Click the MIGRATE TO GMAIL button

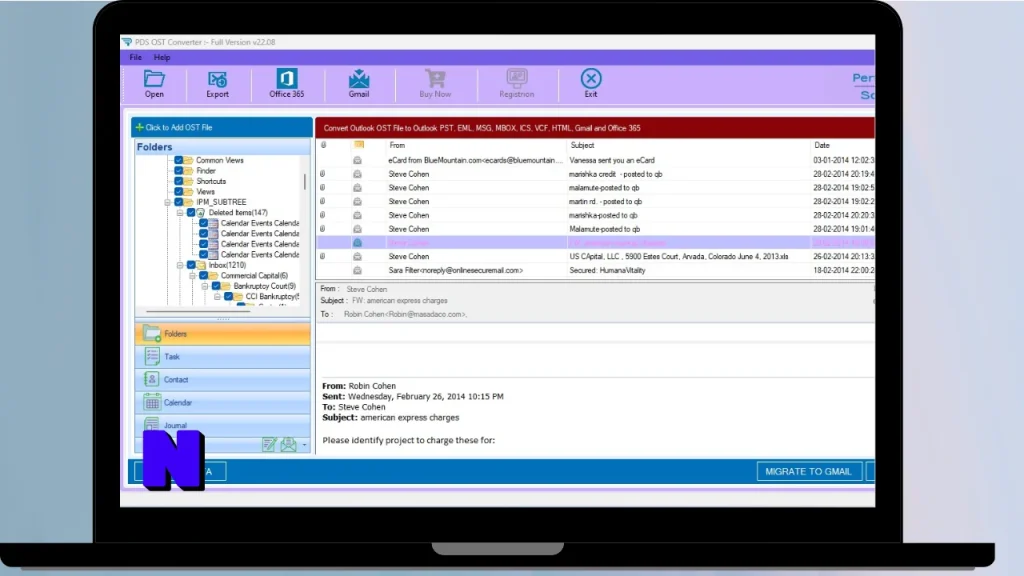pos(808,472)
